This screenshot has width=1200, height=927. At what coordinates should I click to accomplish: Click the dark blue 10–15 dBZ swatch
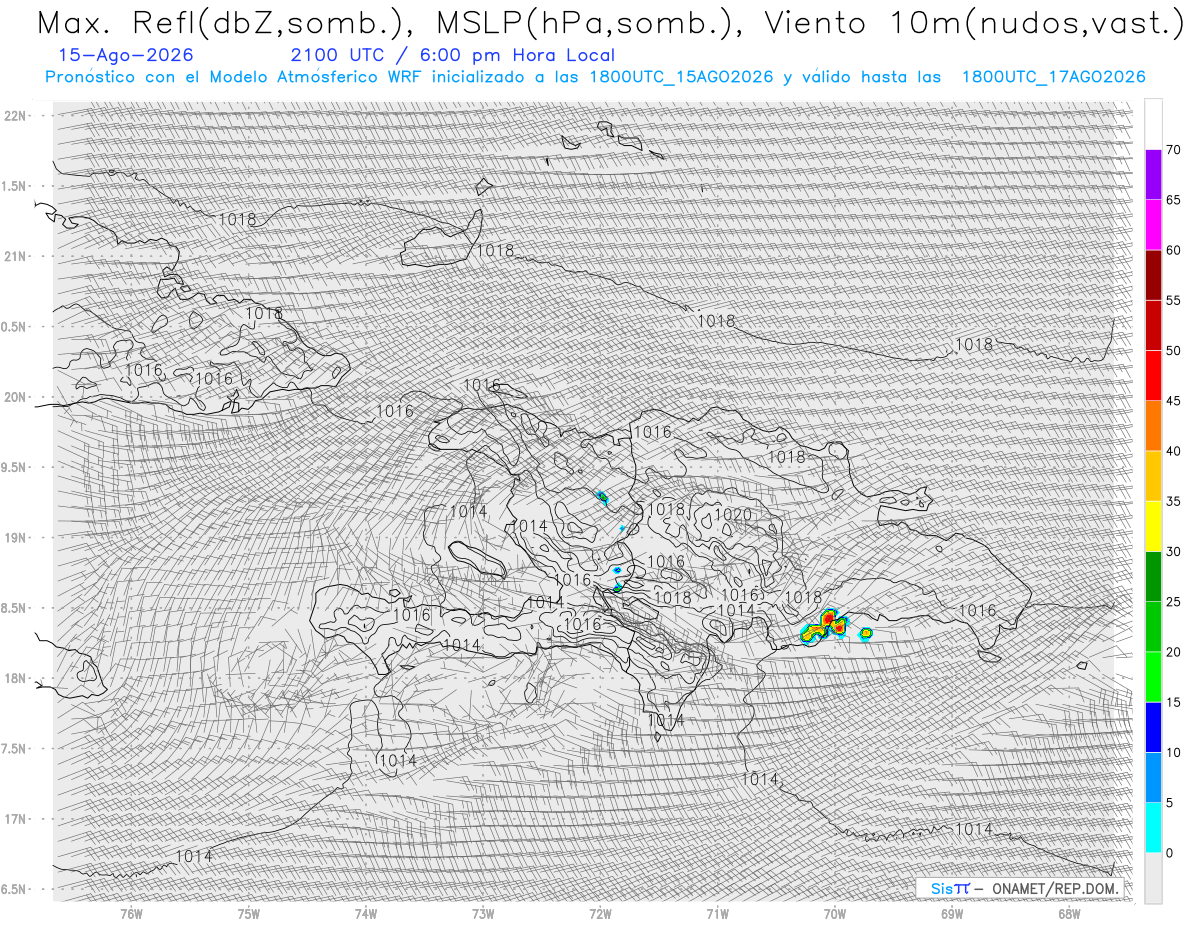[x=1153, y=727]
